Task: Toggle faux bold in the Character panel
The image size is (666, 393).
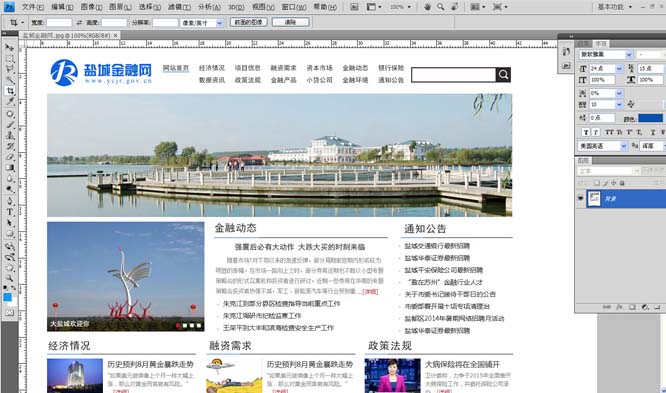Action: coord(586,132)
